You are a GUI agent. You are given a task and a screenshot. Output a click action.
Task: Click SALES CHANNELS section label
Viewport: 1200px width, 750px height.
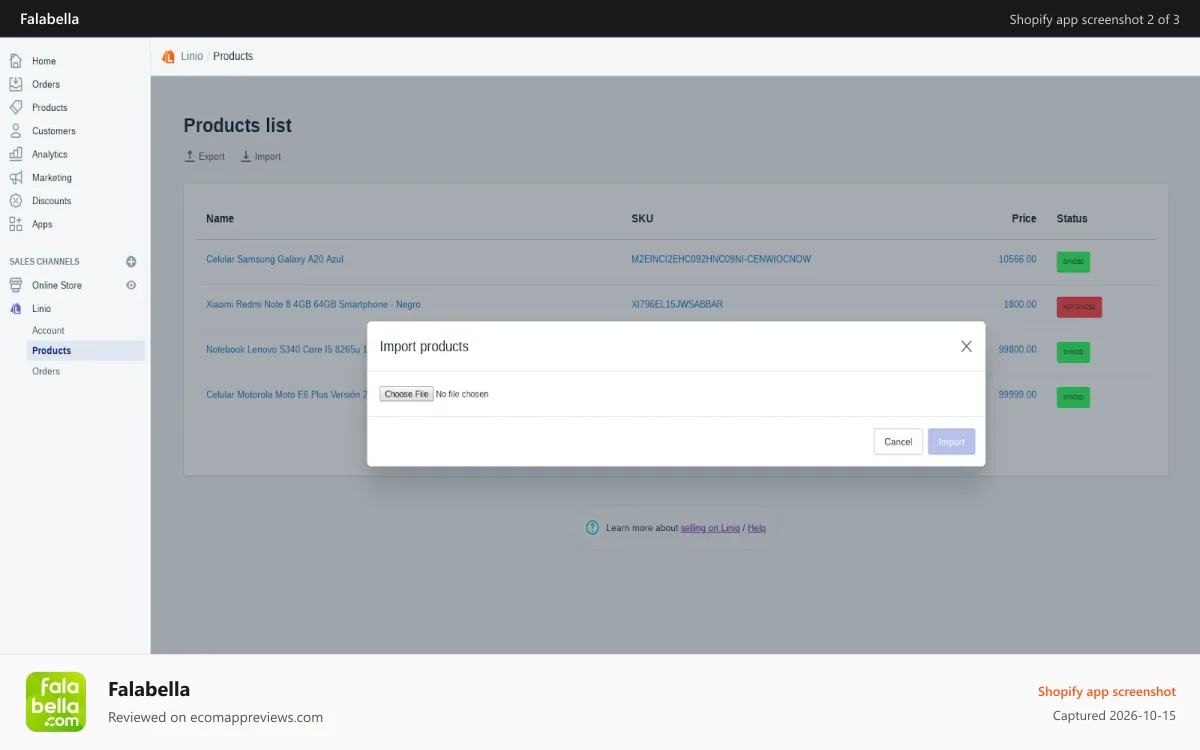[x=44, y=262]
